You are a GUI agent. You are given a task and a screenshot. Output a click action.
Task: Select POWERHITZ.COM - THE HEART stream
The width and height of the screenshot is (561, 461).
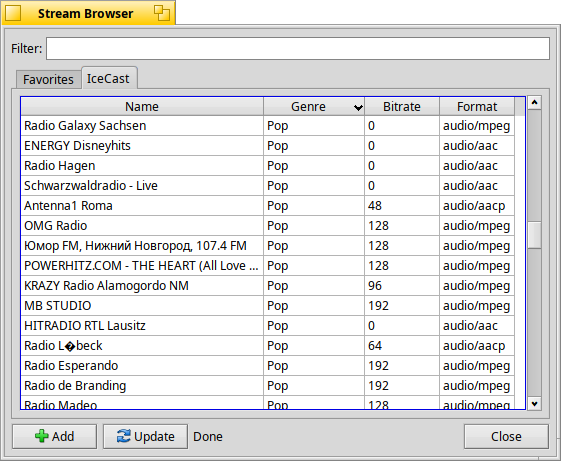268,266
